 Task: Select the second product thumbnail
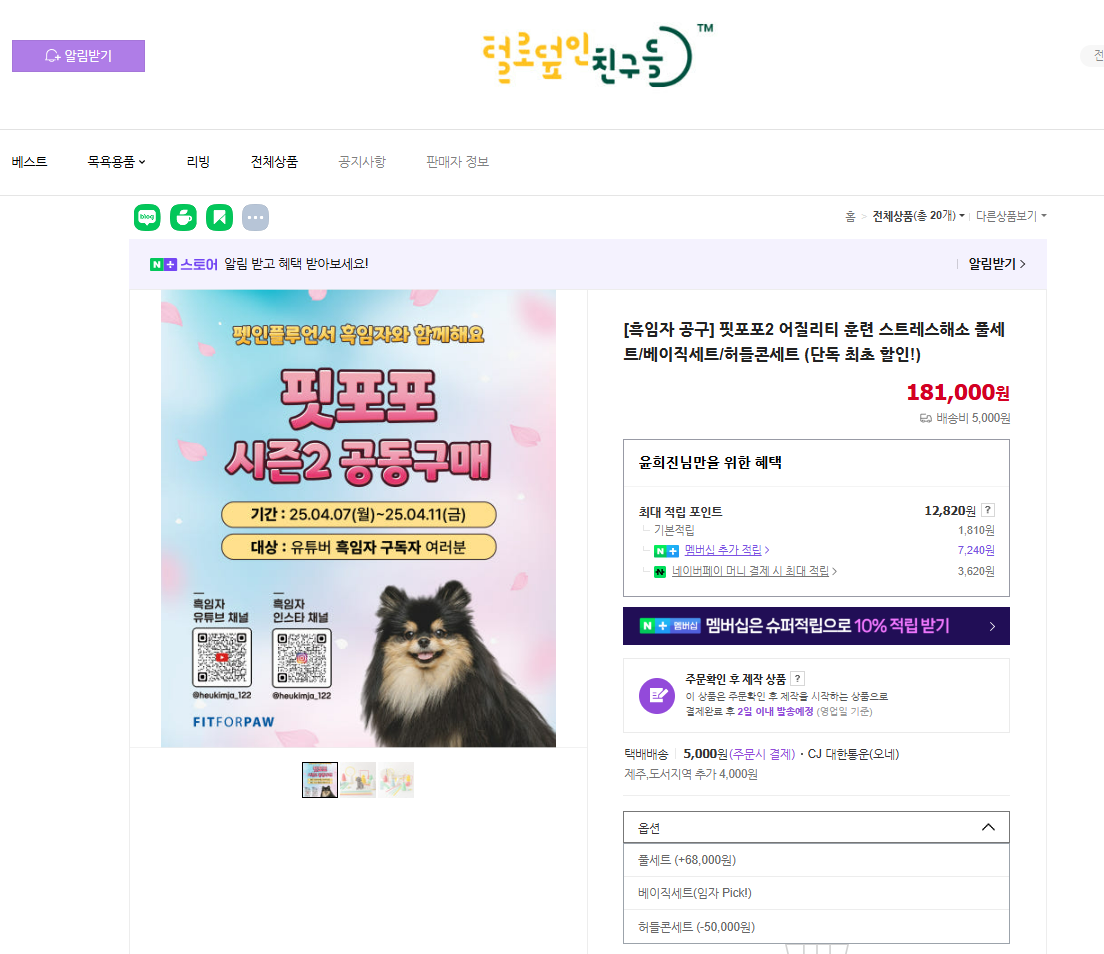coord(358,780)
